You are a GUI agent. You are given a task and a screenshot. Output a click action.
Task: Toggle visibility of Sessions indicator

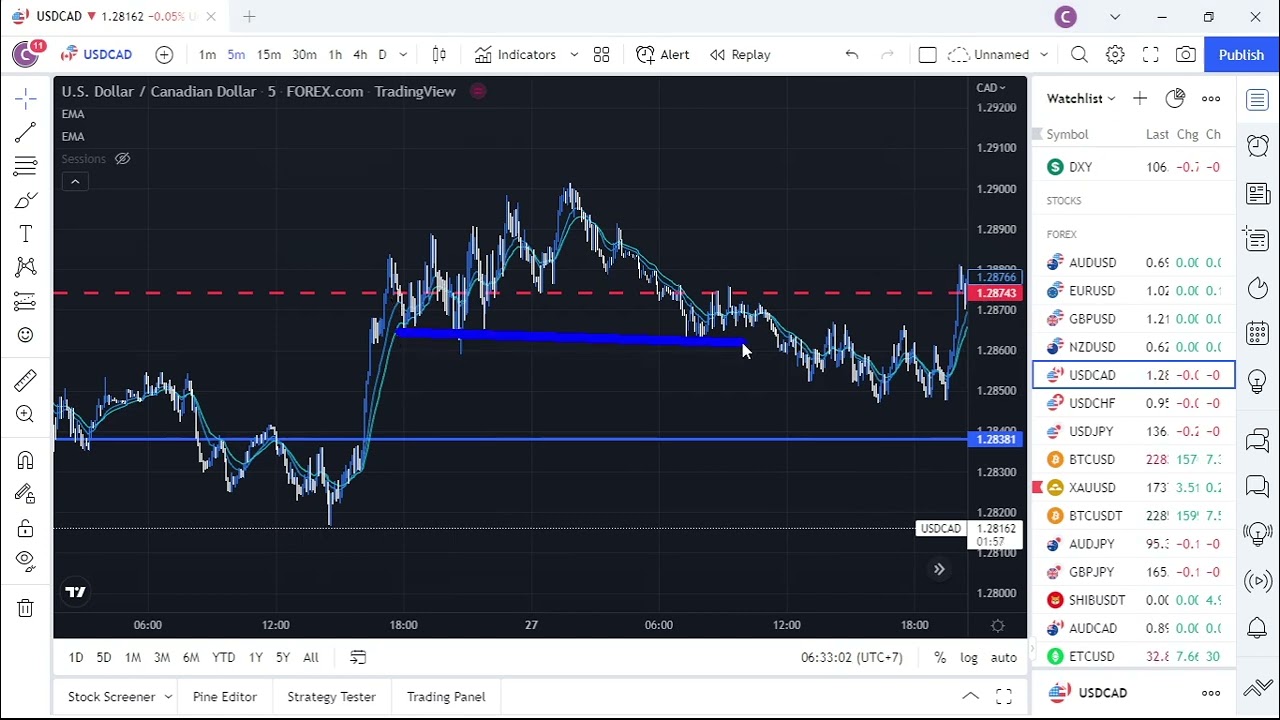[x=122, y=159]
